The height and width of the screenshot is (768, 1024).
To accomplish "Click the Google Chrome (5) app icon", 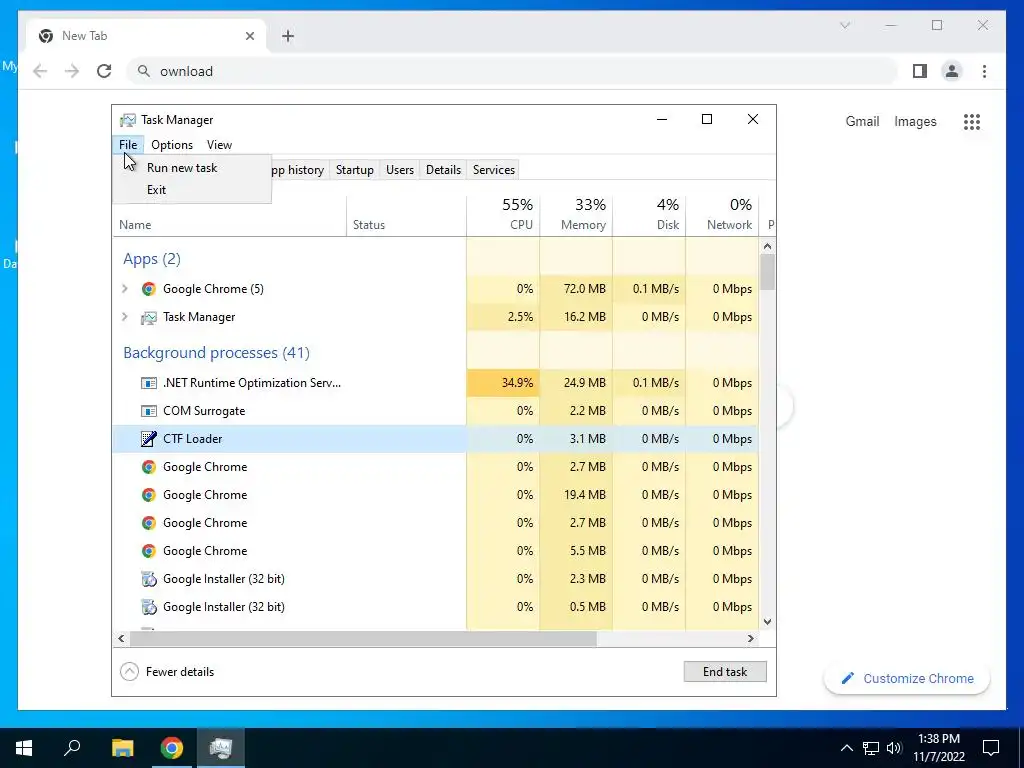I will point(149,289).
